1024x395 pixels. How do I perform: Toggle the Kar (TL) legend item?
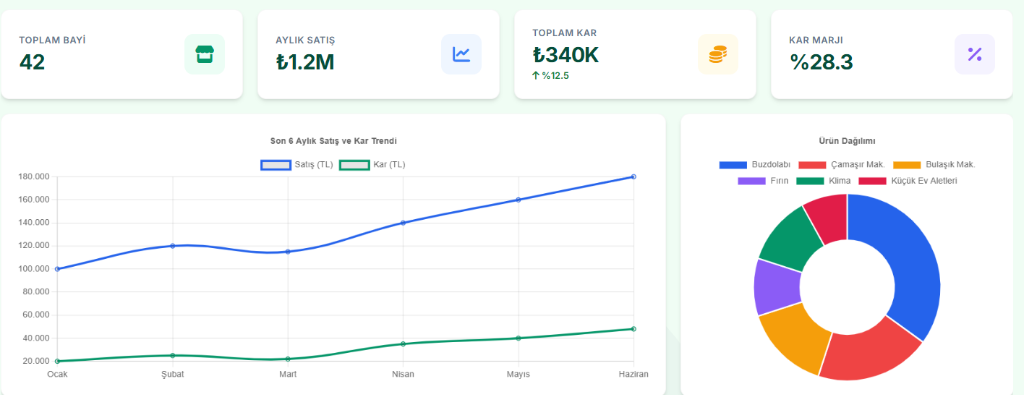click(x=372, y=165)
